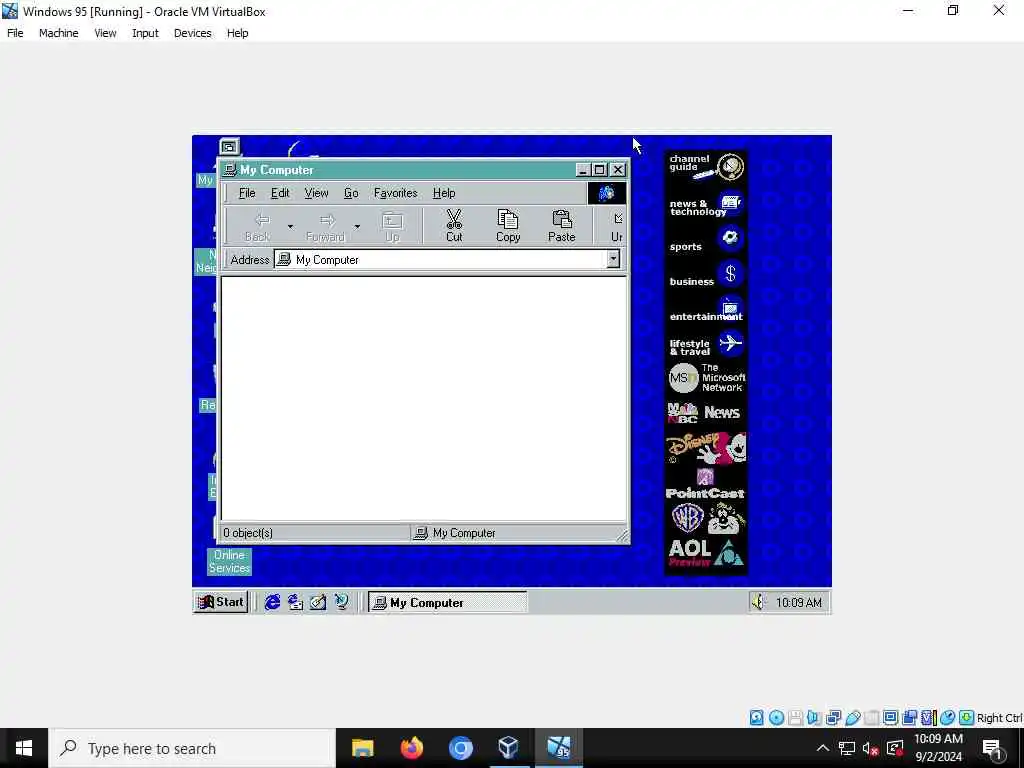Click the Windows 95 taskbar clock

(x=798, y=602)
